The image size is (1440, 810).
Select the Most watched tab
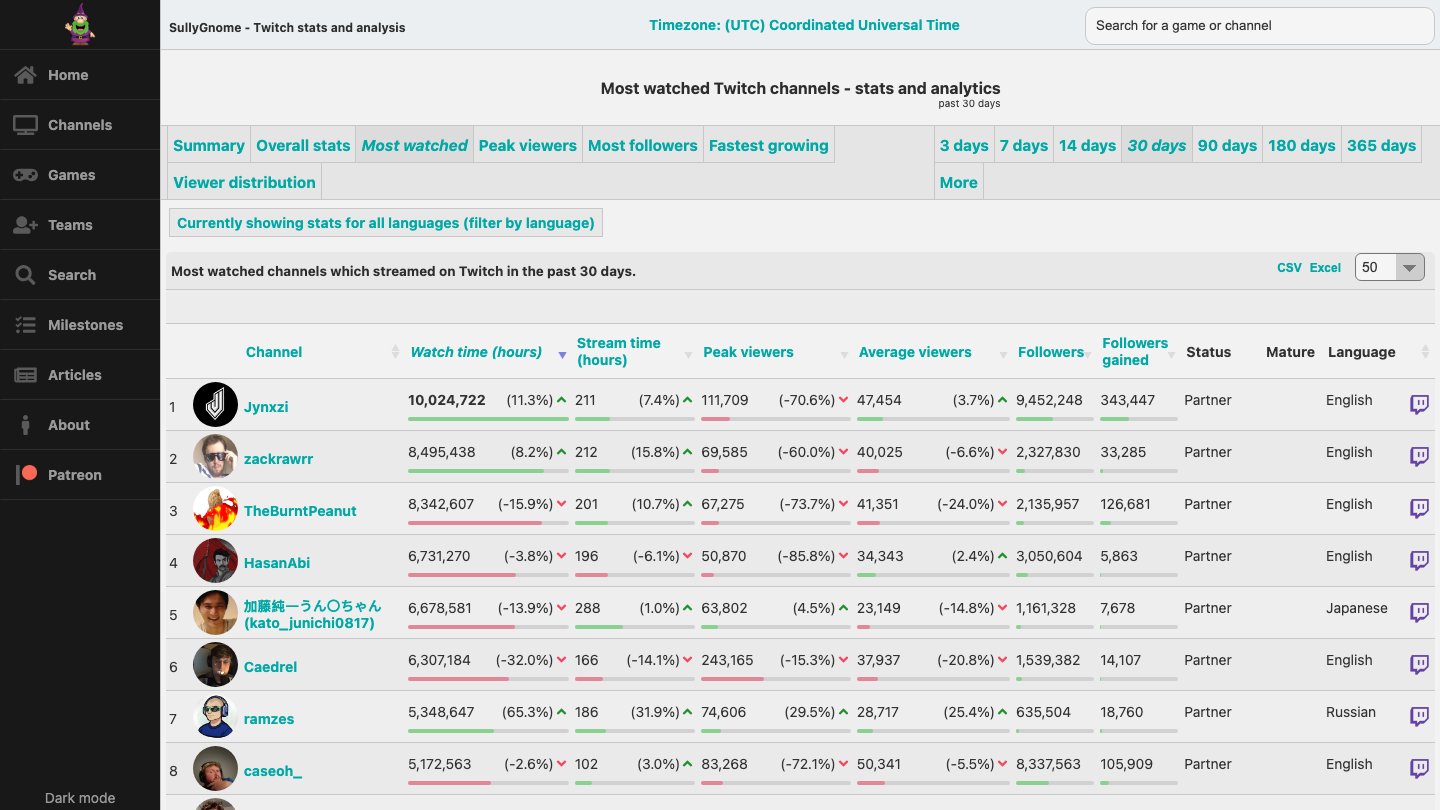pyautogui.click(x=415, y=145)
